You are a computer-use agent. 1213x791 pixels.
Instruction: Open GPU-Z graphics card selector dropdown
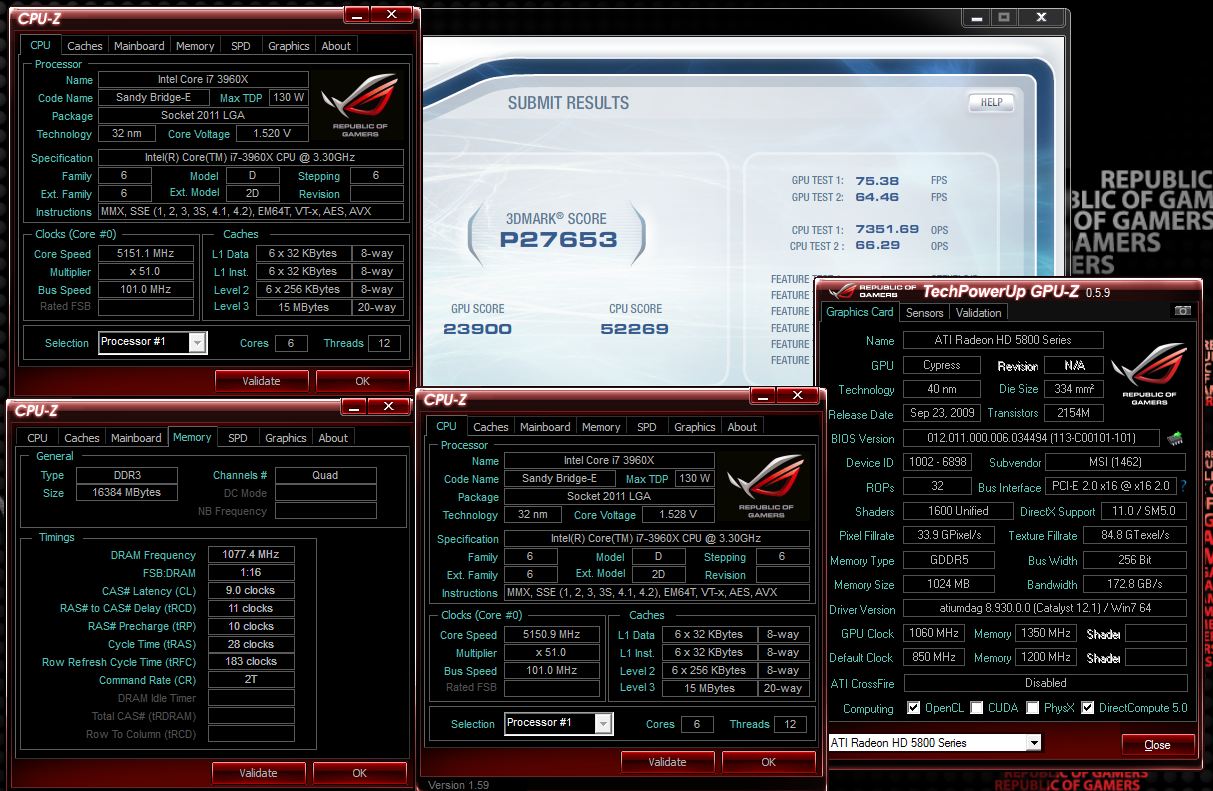click(x=935, y=743)
